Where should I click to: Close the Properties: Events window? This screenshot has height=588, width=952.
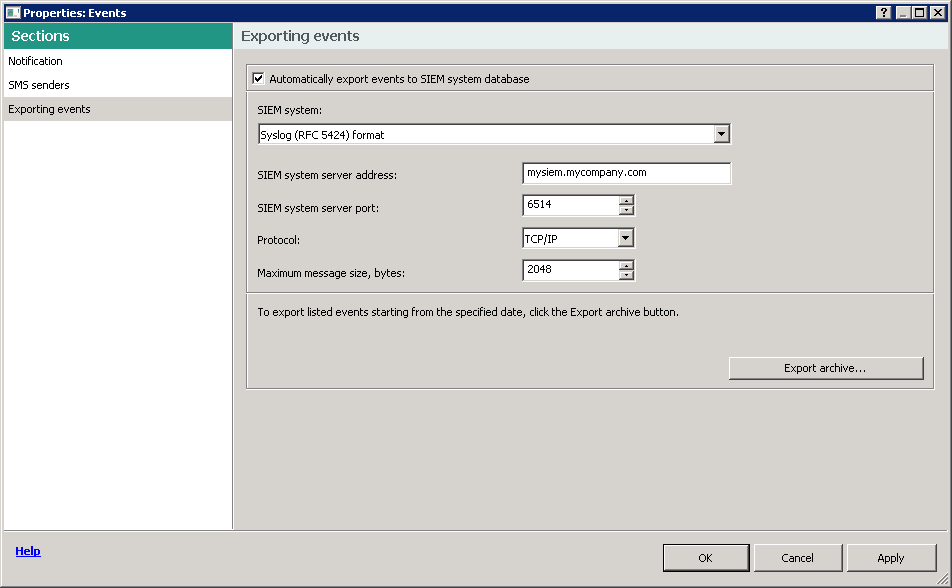coord(937,12)
